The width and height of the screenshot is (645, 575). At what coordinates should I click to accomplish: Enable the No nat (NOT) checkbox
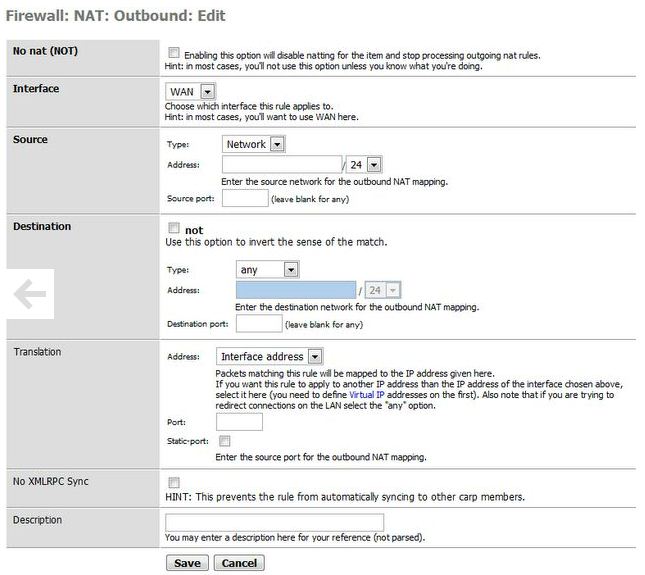(x=174, y=53)
